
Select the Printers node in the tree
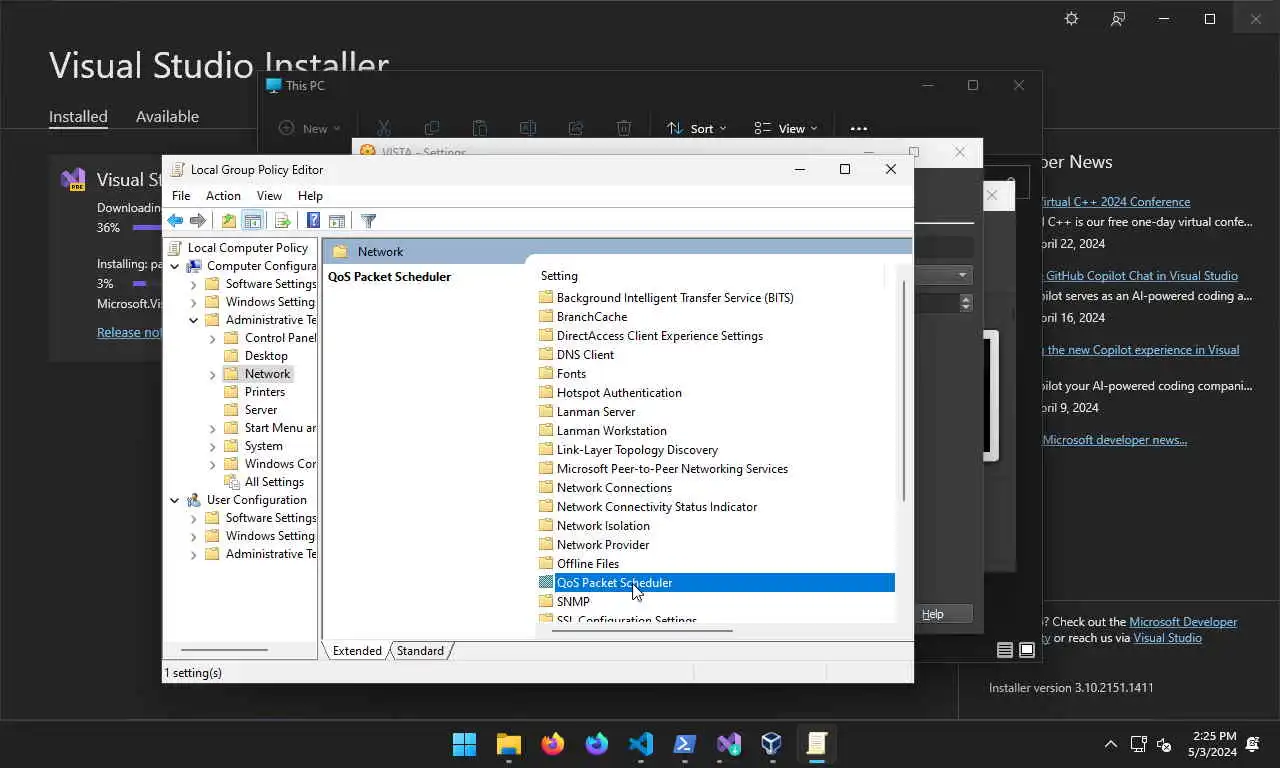[x=265, y=392]
